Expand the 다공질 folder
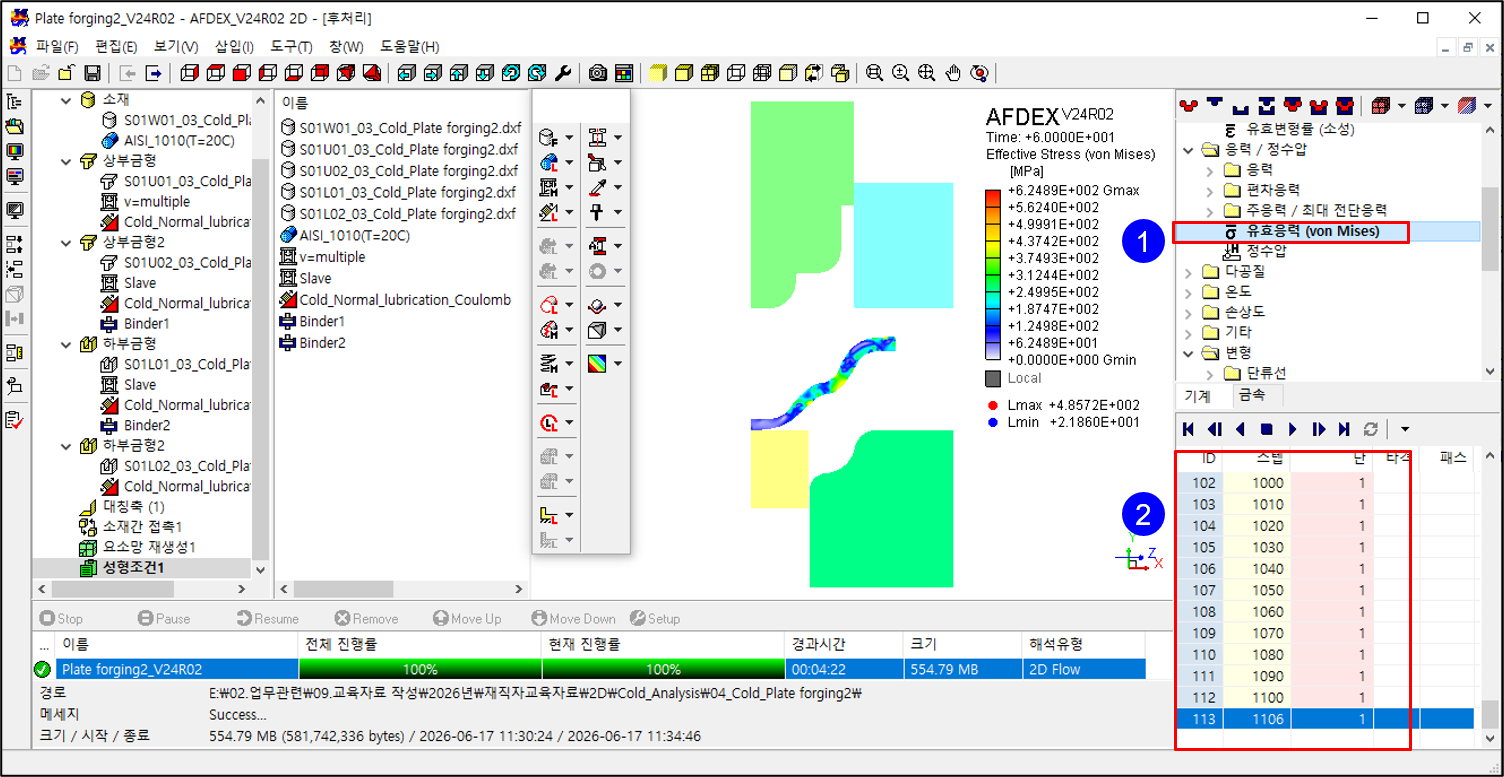Image resolution: width=1504 pixels, height=777 pixels. [1188, 271]
